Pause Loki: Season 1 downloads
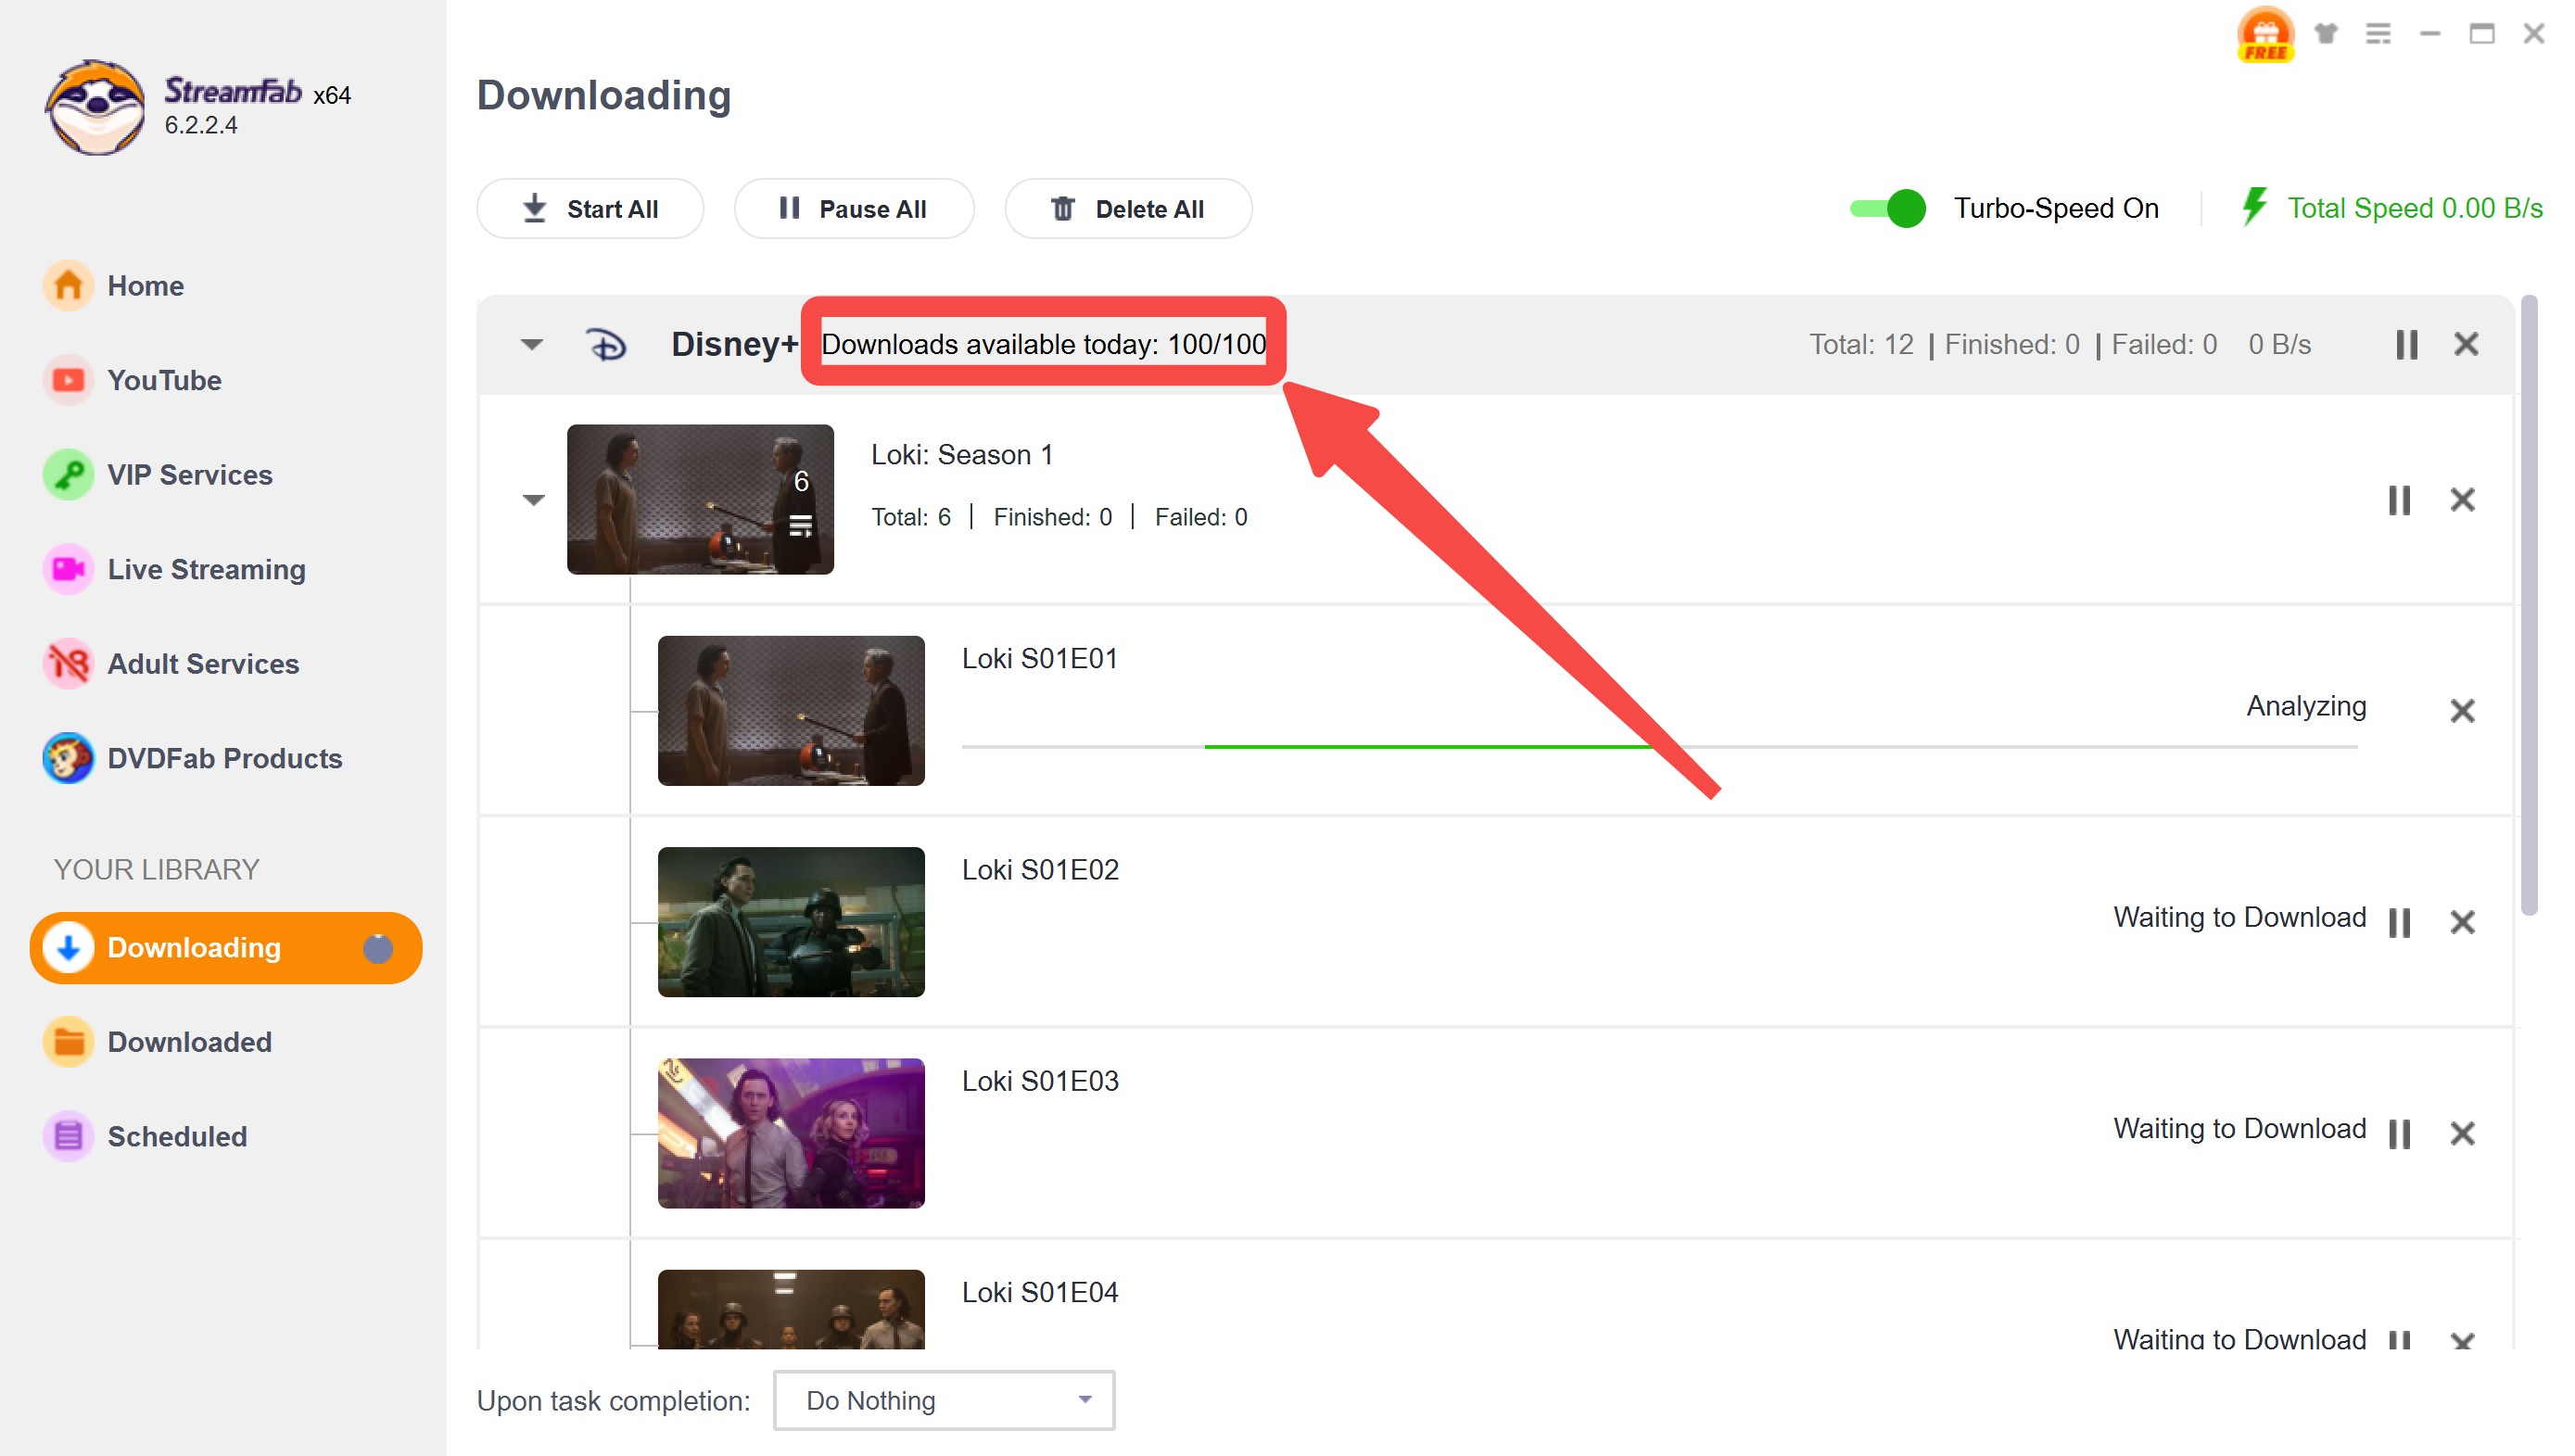 pos(2399,499)
